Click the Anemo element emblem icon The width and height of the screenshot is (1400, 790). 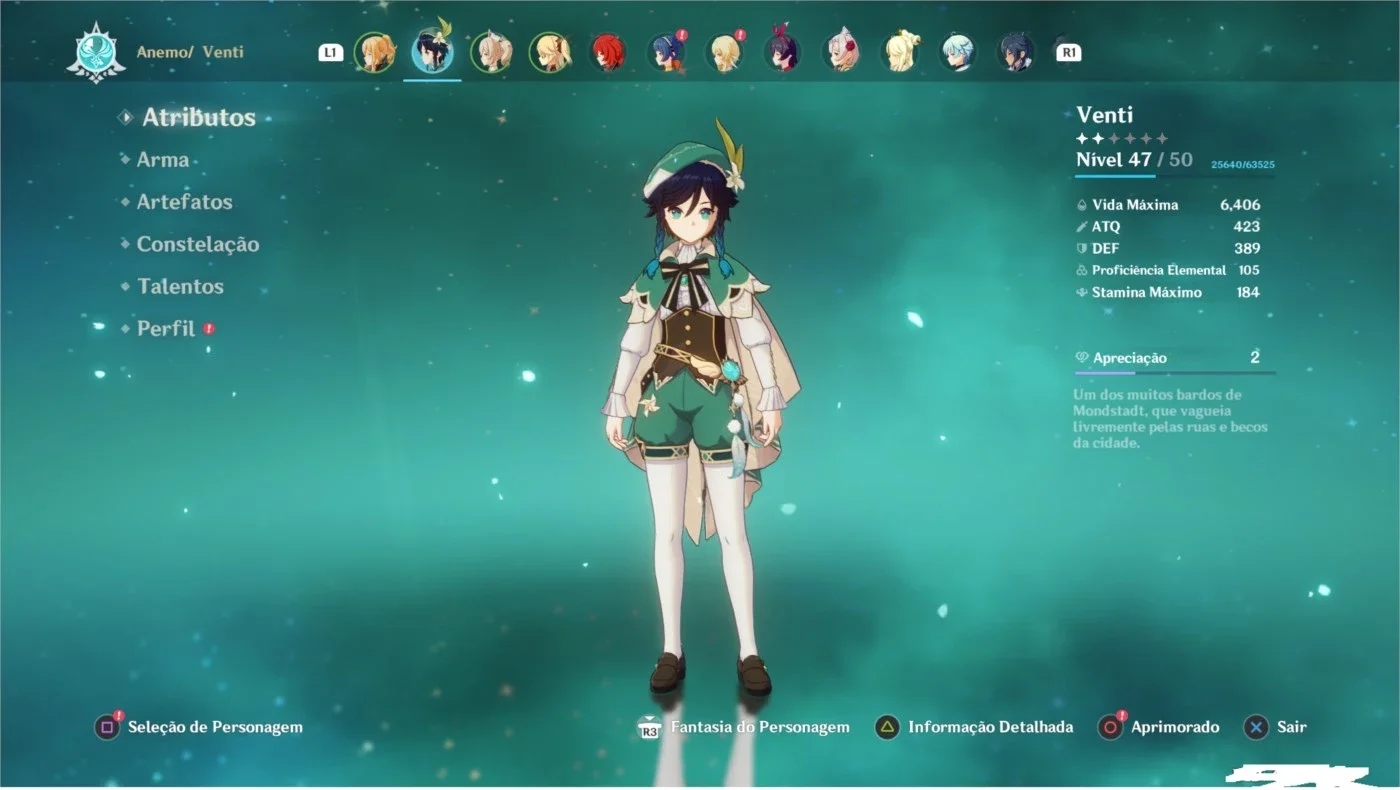tap(96, 52)
